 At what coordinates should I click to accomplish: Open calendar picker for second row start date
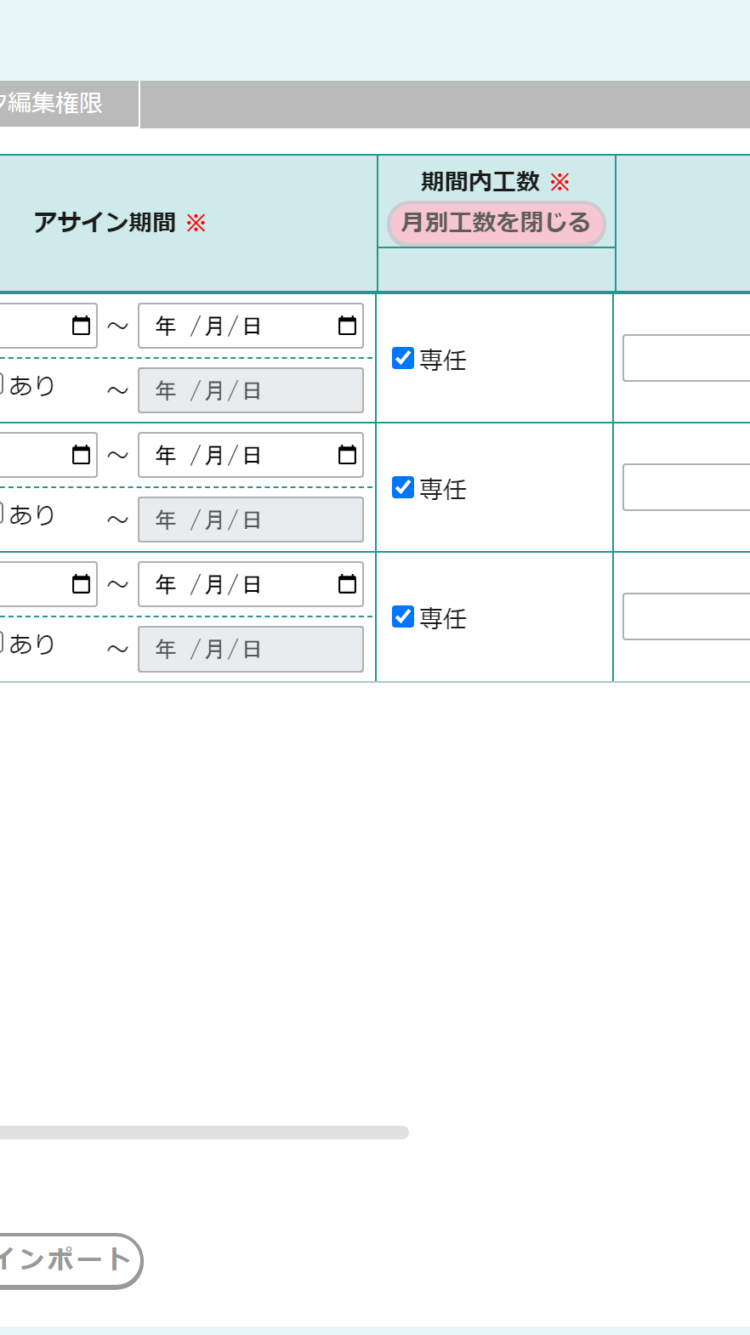tap(81, 456)
